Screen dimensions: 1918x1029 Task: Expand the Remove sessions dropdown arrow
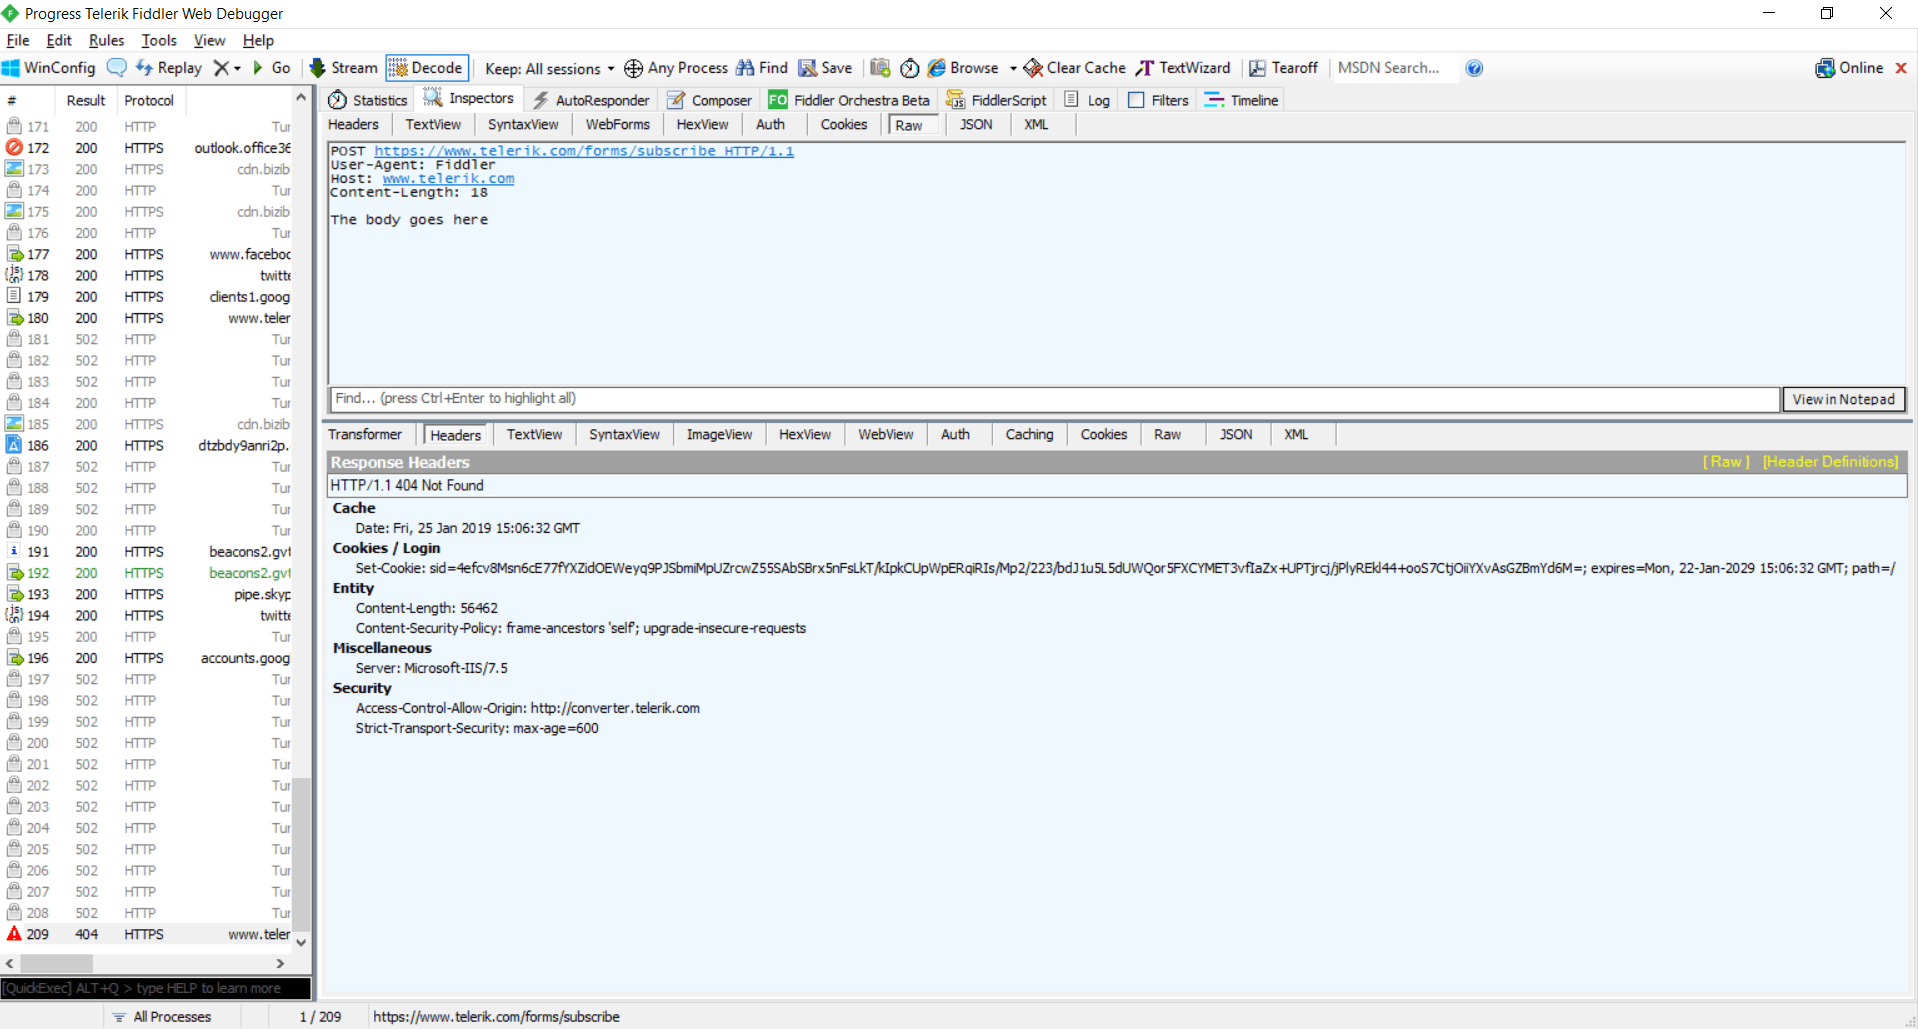click(237, 69)
